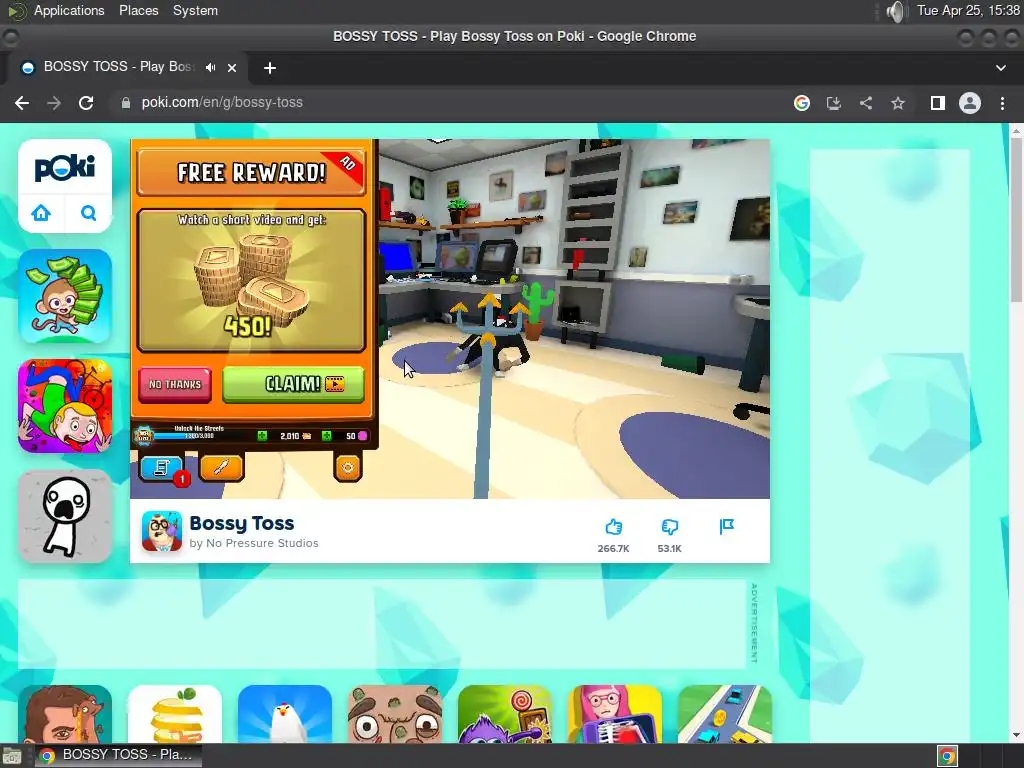Open the purple monster lollipop game thumbnail

505,714
